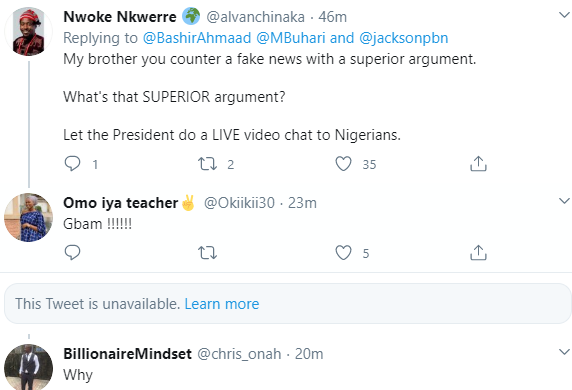View Nwoke Nkwerre's profile picture

(28, 31)
